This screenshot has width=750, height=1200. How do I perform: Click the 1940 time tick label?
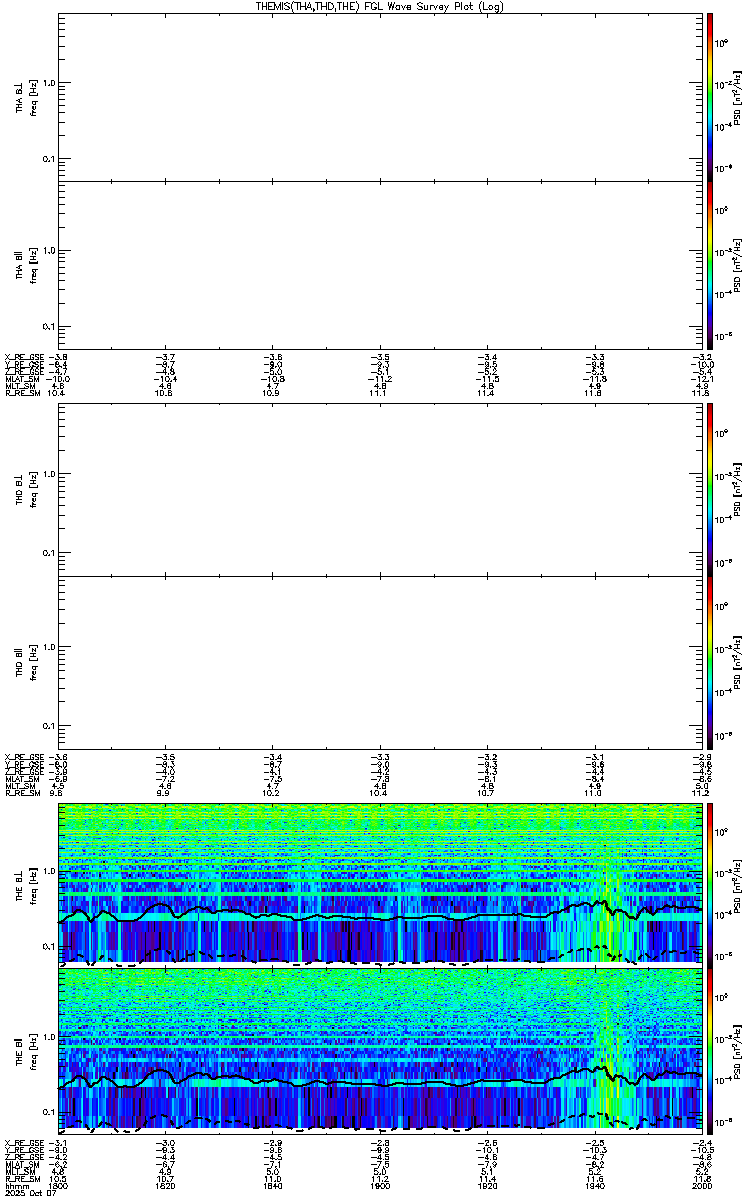[594, 1186]
